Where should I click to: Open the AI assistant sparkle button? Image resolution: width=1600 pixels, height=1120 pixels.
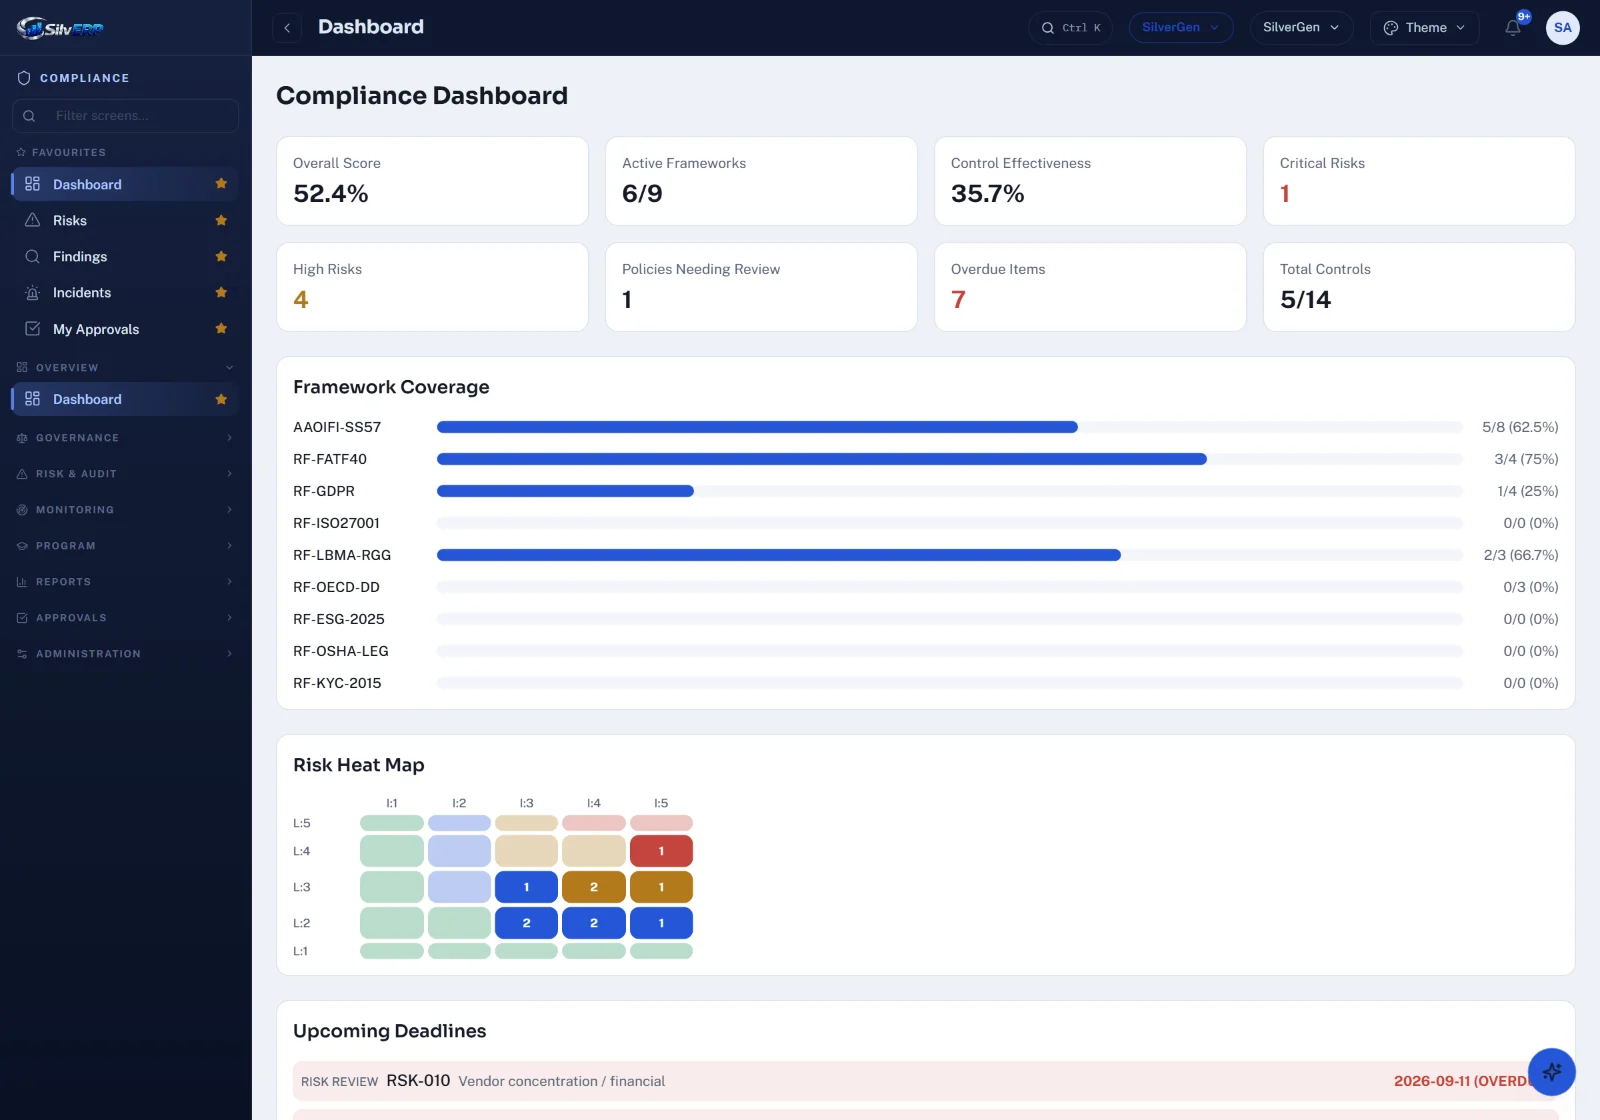click(1552, 1072)
